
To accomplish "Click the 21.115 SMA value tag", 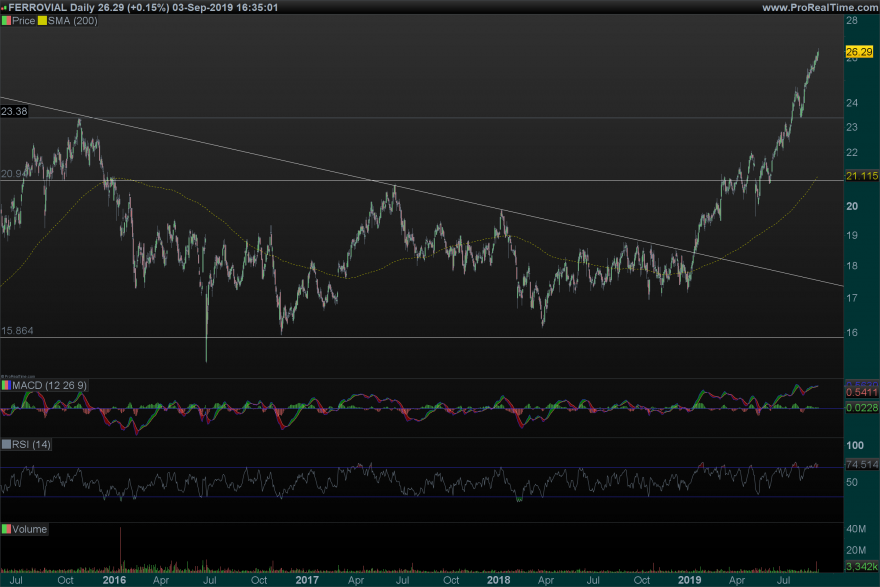I will [x=862, y=176].
